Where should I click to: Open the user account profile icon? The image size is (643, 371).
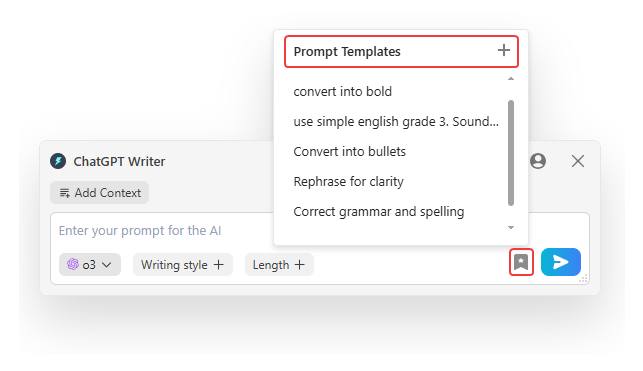pos(538,161)
